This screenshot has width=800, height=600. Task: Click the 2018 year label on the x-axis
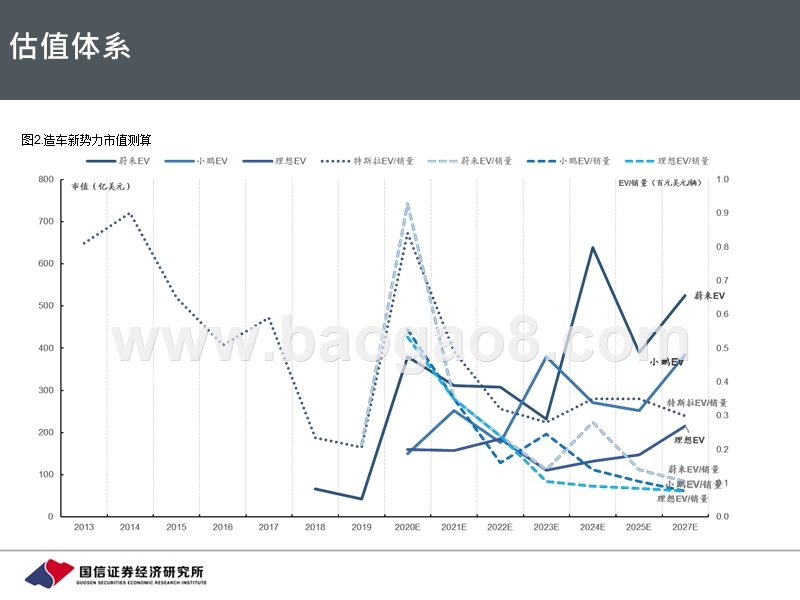pyautogui.click(x=315, y=527)
